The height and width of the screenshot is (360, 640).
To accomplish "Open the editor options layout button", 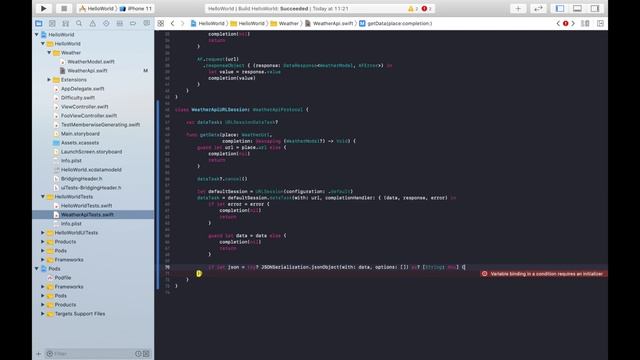I will (x=585, y=23).
